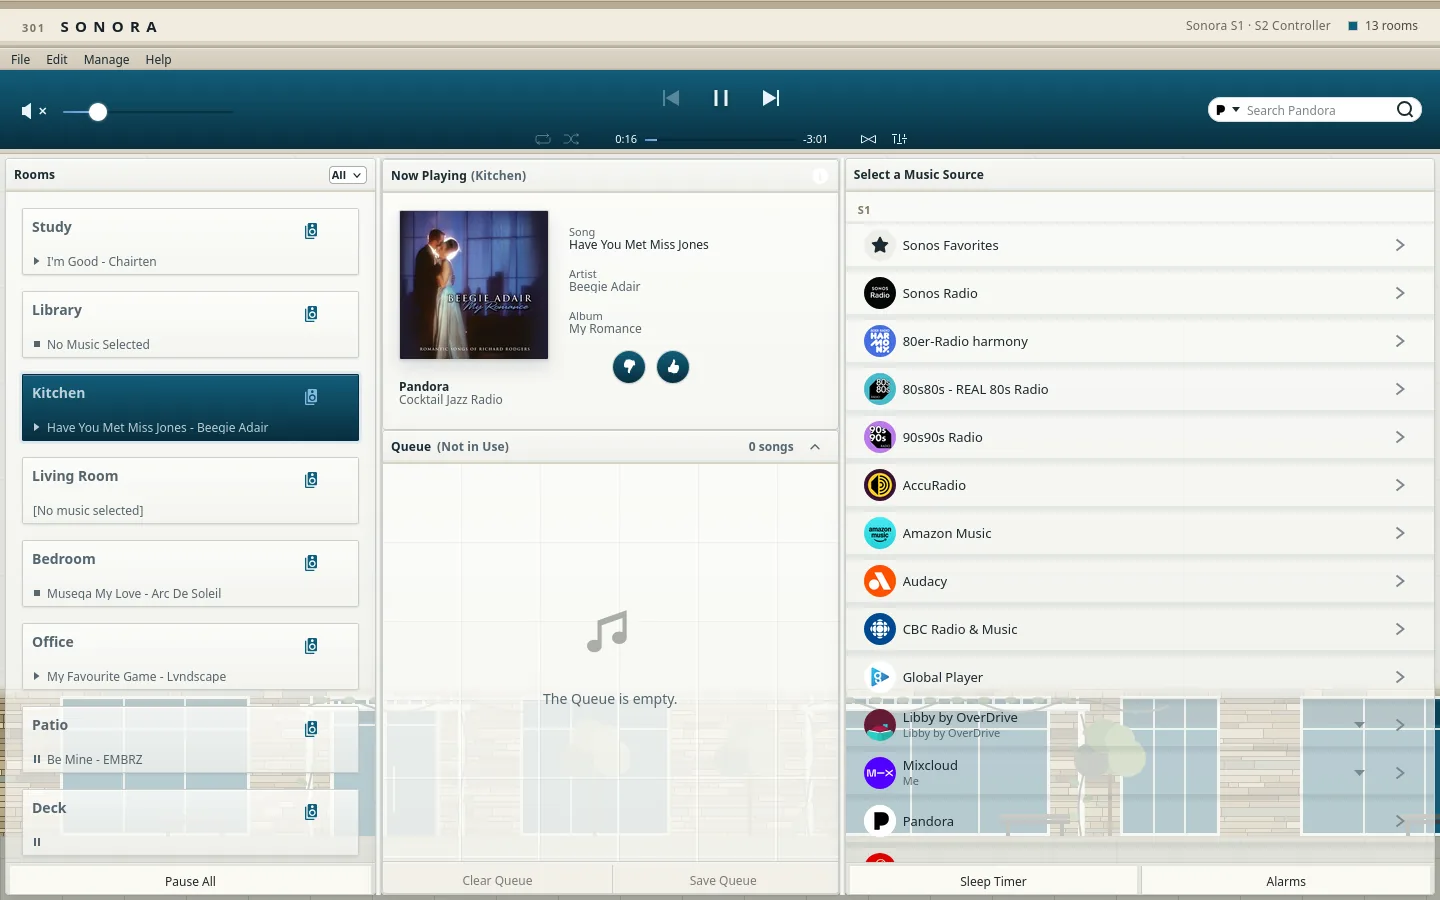Click the Office group icon
This screenshot has height=900, width=1440.
tap(311, 646)
